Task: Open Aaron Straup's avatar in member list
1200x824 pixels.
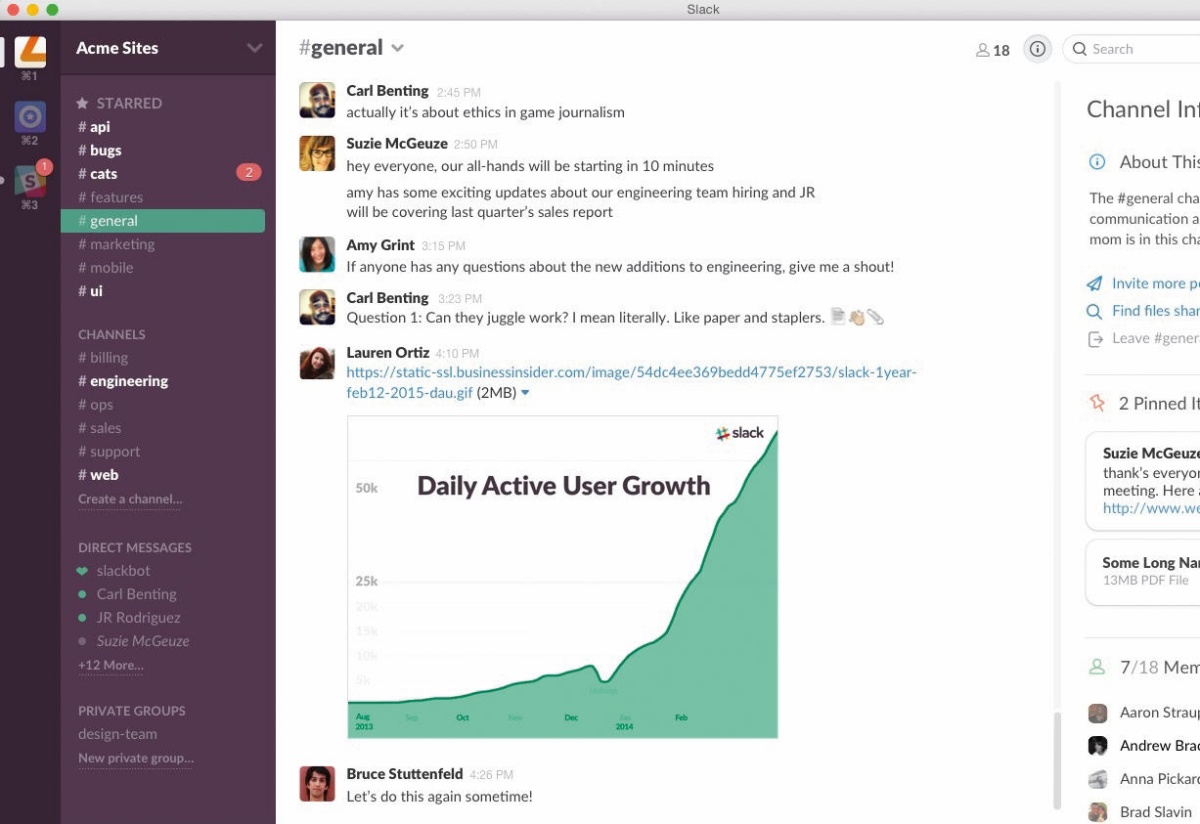Action: [1098, 713]
